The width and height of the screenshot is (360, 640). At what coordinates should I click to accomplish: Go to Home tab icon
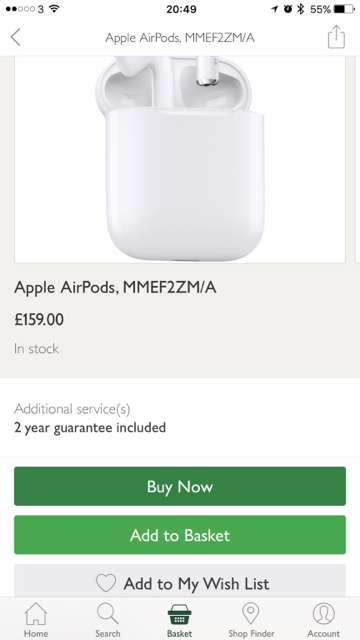(x=36, y=613)
